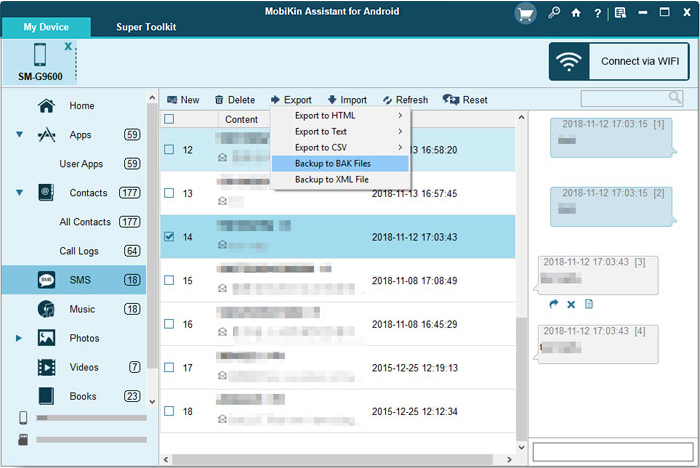This screenshot has height=468, width=700.
Task: Click message list scroll-right arrow
Action: click(x=509, y=459)
